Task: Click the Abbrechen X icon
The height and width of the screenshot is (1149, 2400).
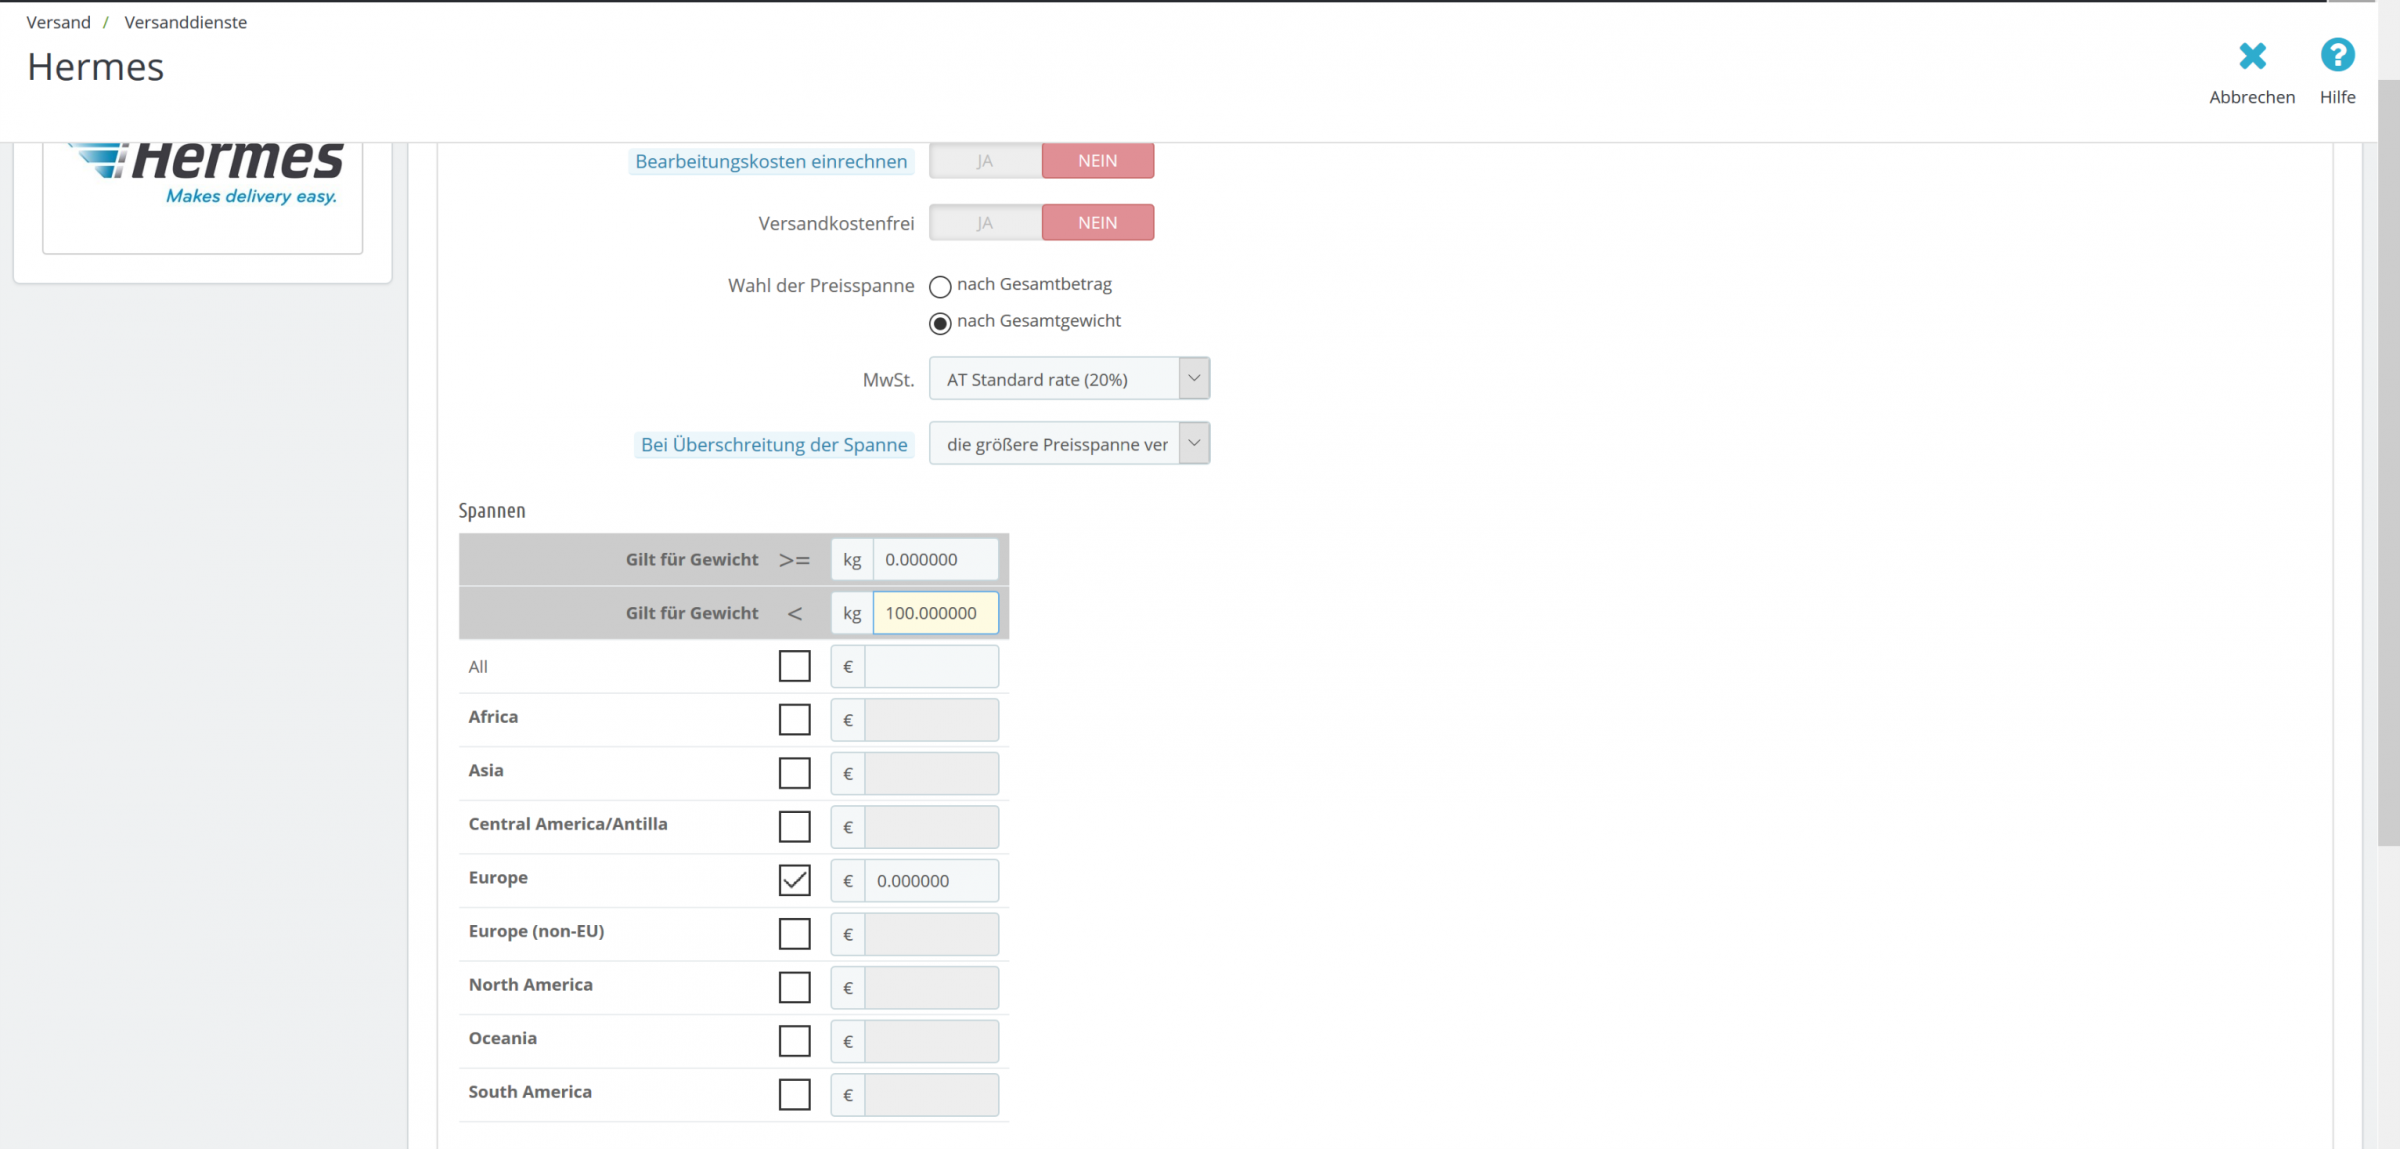Action: click(2251, 56)
